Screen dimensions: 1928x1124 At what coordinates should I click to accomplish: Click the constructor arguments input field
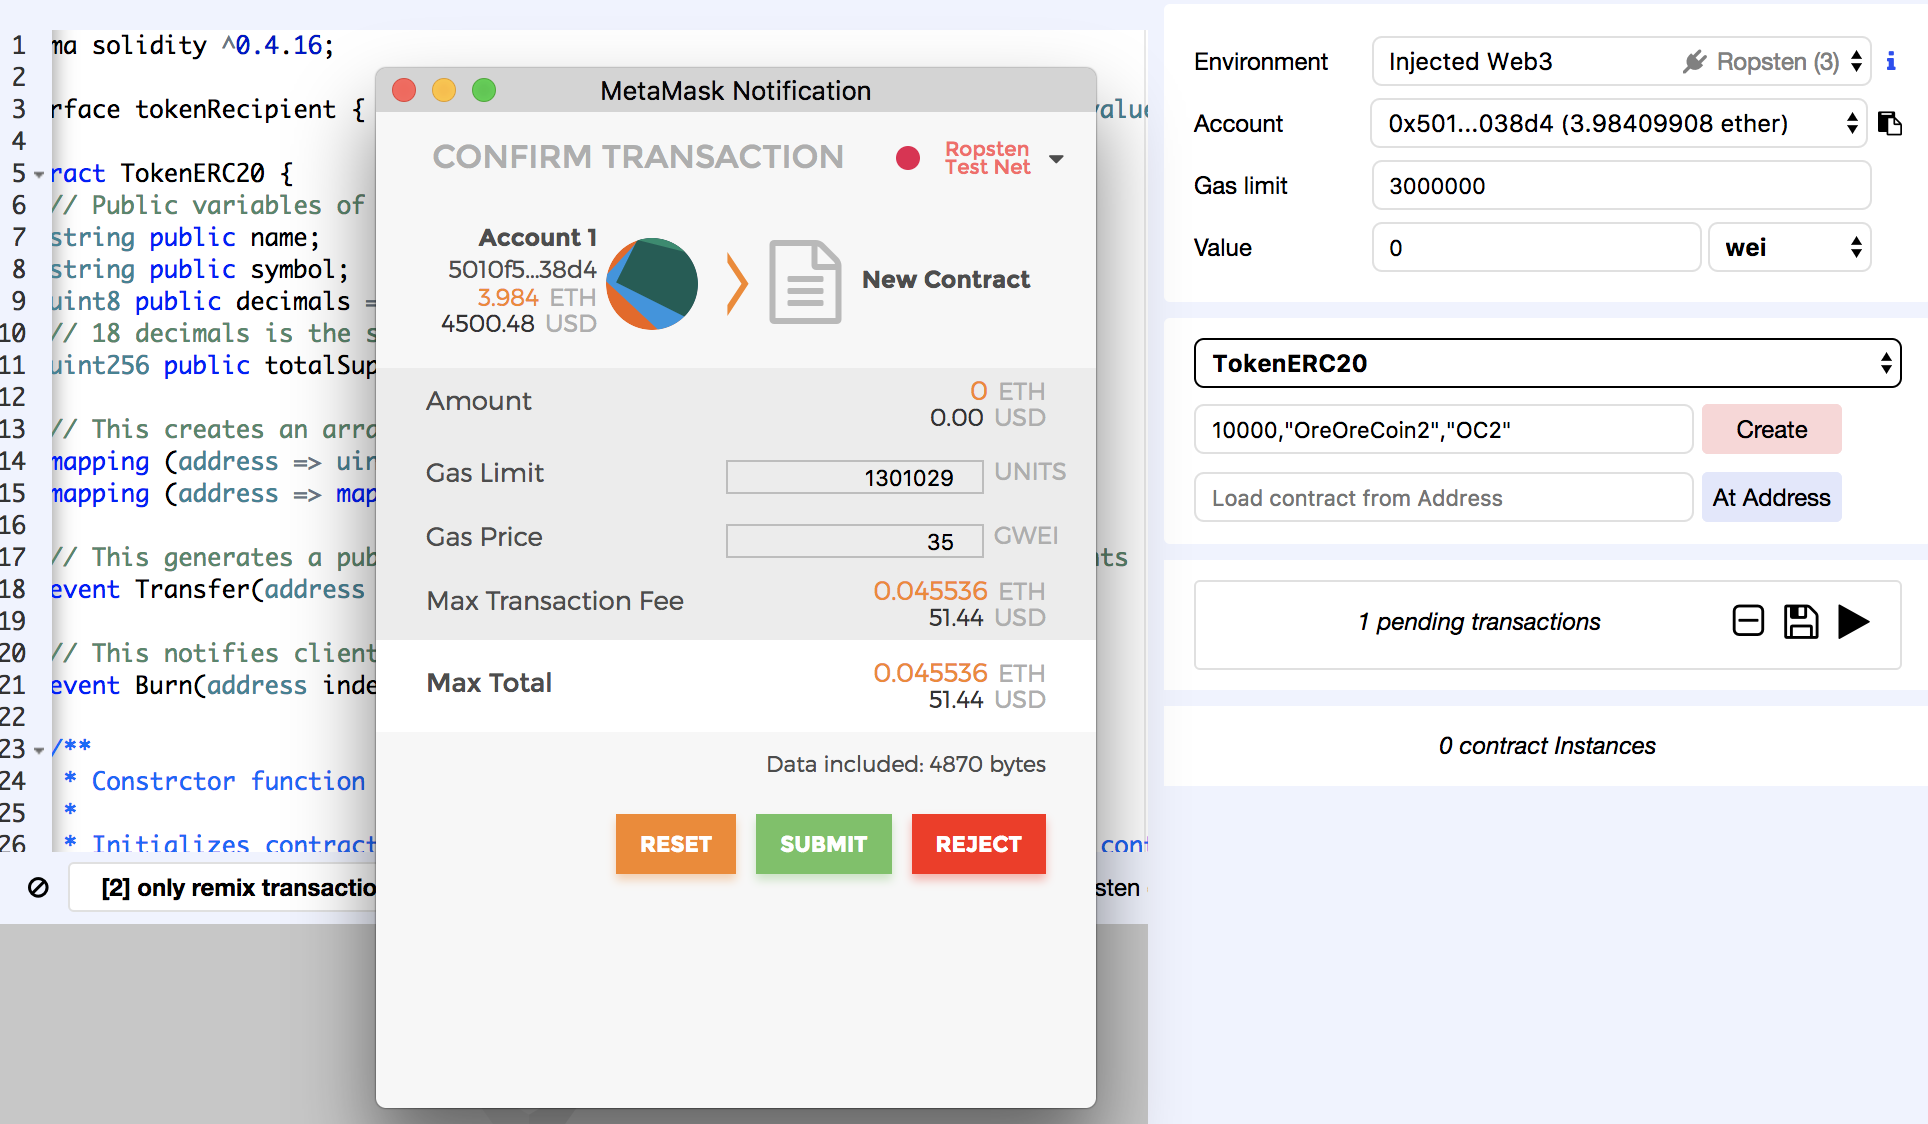coord(1443,429)
